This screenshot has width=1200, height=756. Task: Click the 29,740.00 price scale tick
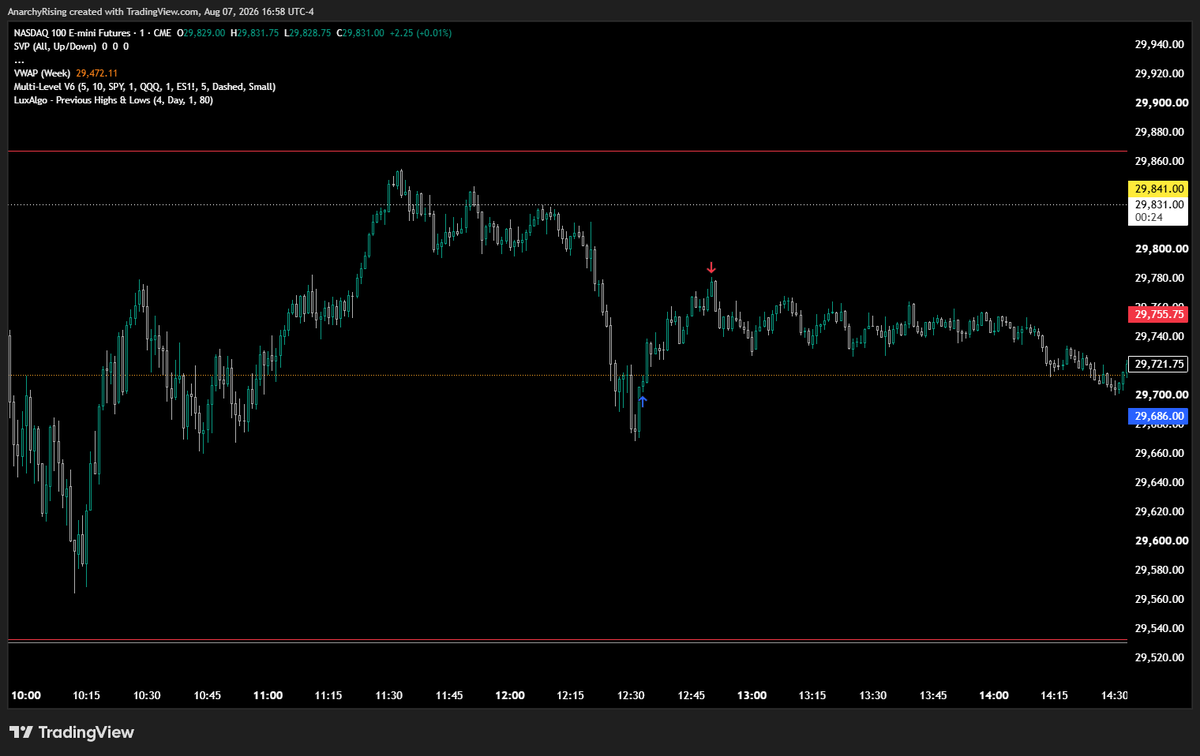tap(1161, 336)
